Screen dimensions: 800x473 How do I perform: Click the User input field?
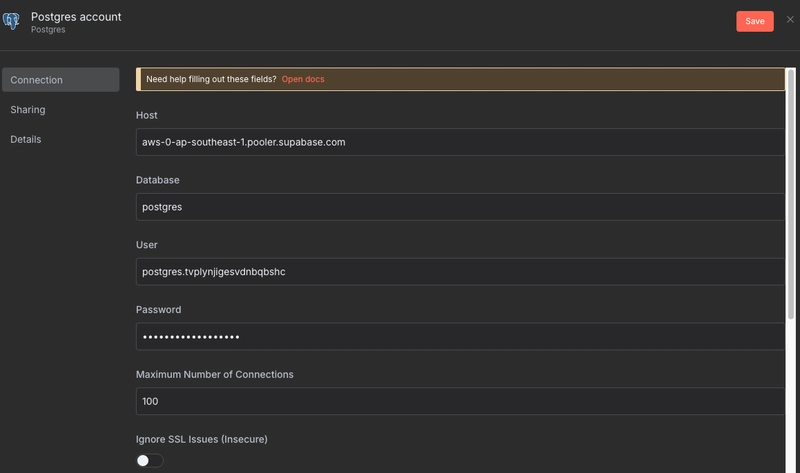click(x=460, y=271)
